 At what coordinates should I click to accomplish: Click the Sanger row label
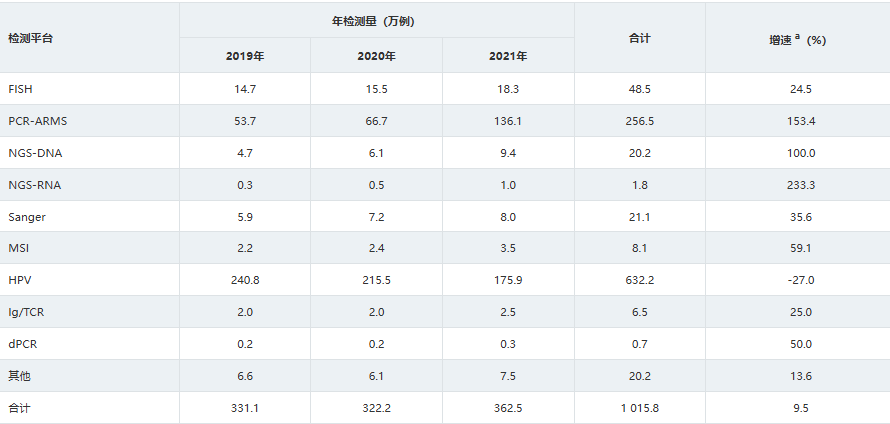point(26,217)
